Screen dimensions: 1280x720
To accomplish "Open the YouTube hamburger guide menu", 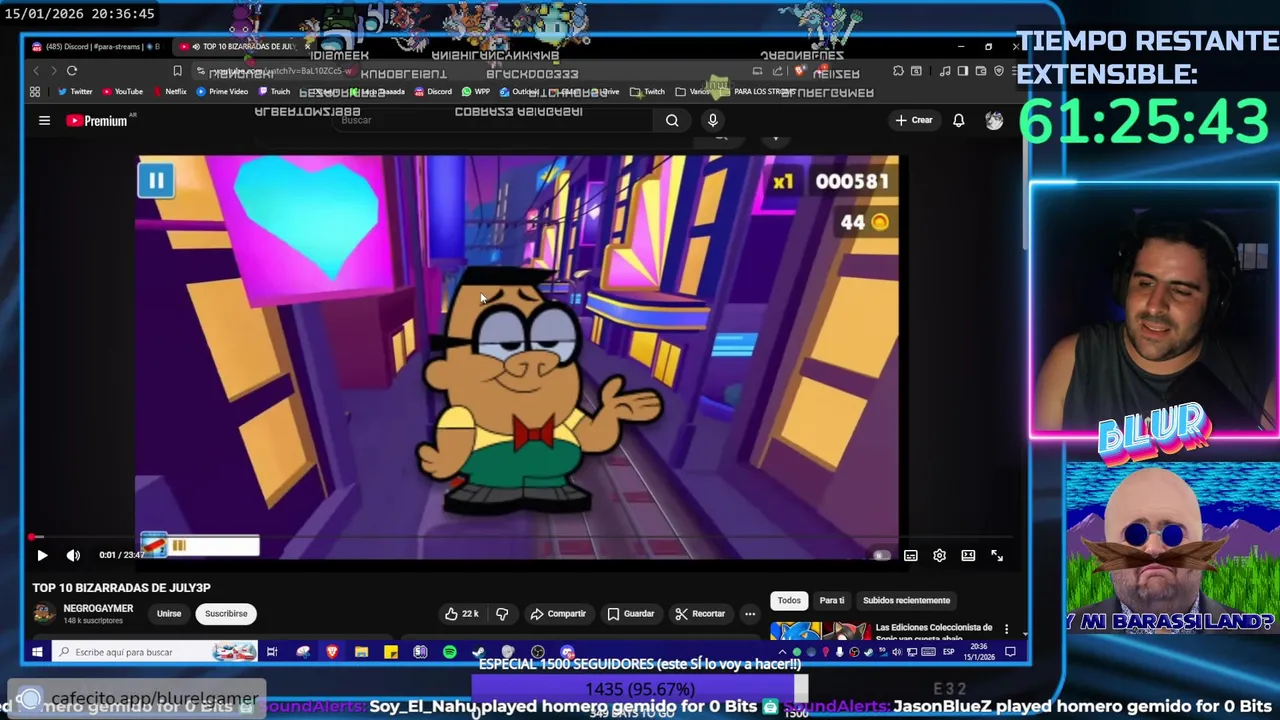I will (44, 121).
